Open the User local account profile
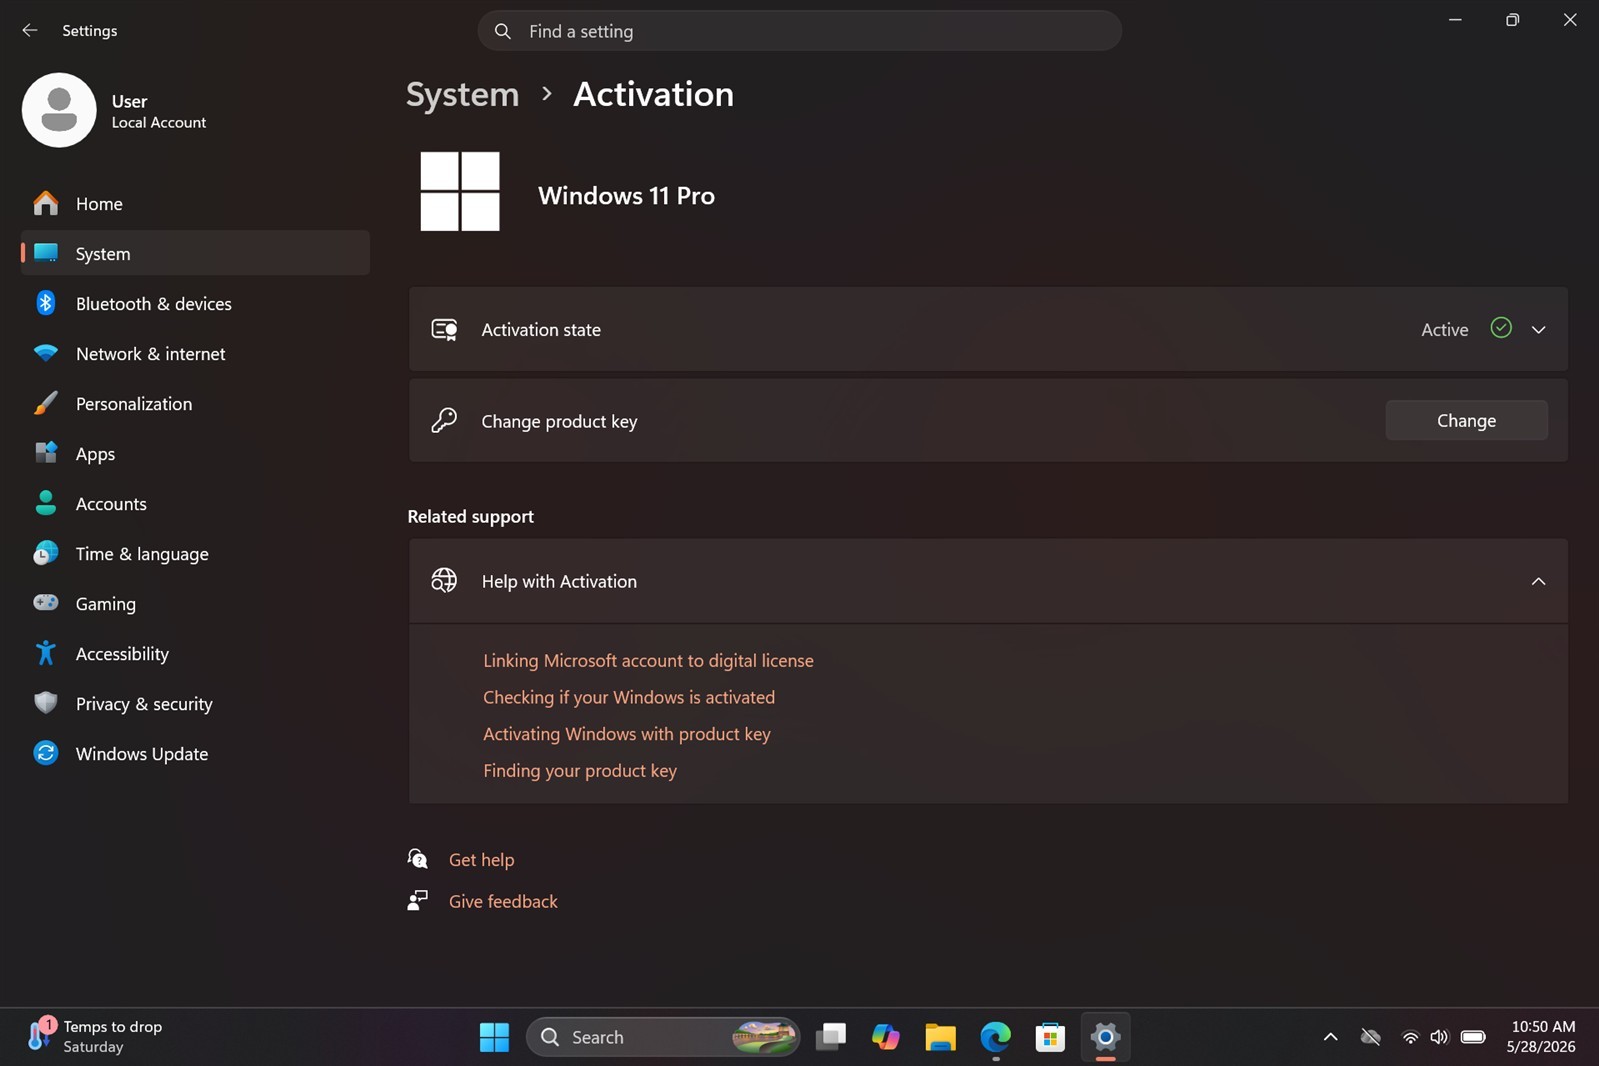1599x1066 pixels. point(115,110)
